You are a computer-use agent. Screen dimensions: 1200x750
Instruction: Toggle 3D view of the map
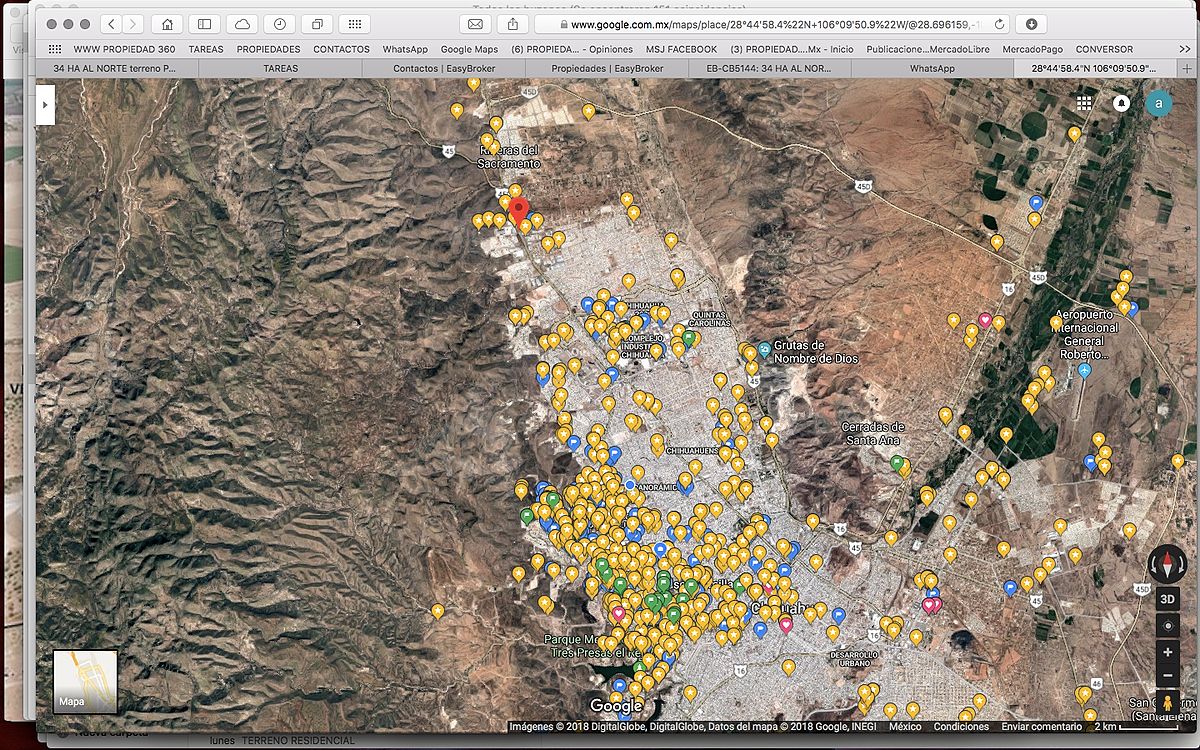1167,599
